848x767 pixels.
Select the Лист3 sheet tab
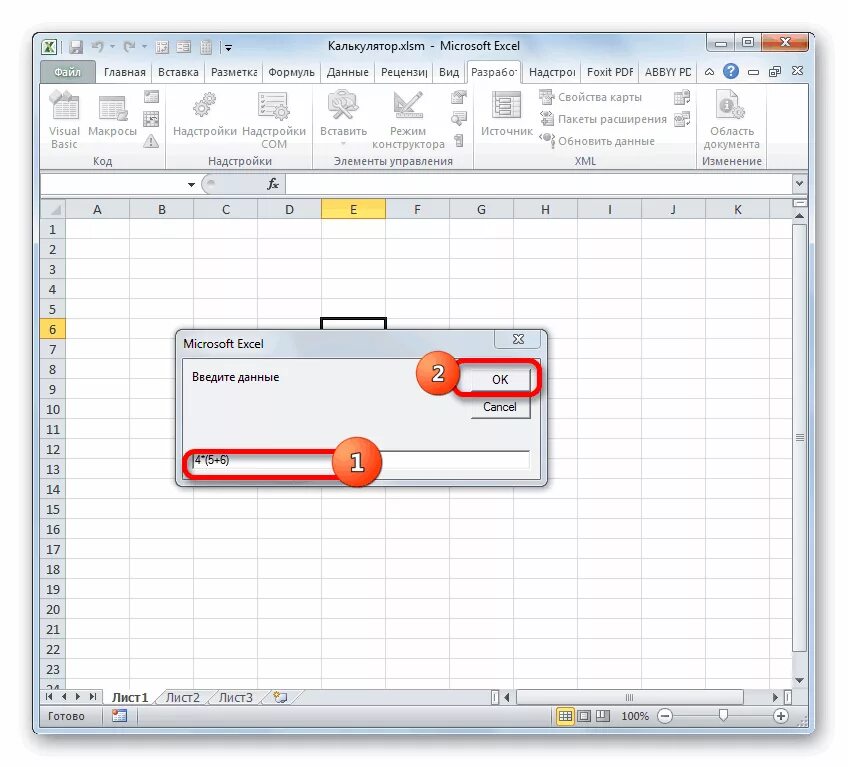click(x=235, y=697)
